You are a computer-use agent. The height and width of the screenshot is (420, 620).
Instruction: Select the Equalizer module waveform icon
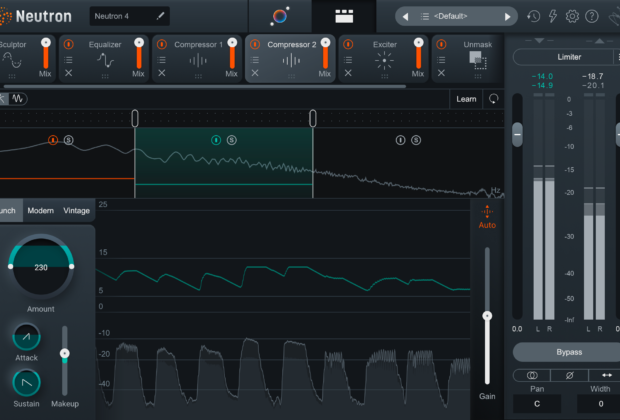coord(105,60)
